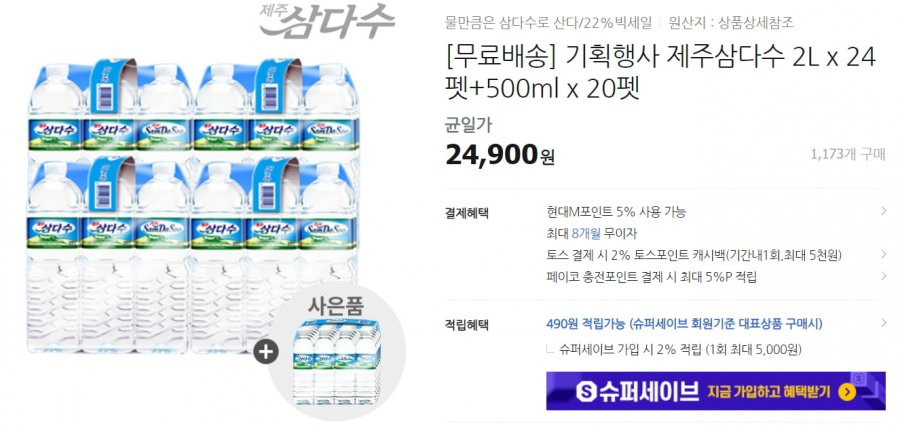Expand Toss payment cashback details chevron
Viewport: 900px width, 430px height.
(x=883, y=254)
